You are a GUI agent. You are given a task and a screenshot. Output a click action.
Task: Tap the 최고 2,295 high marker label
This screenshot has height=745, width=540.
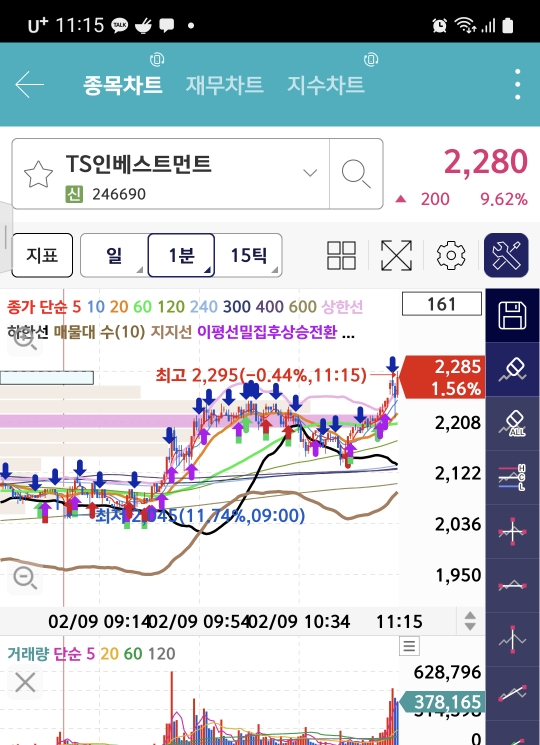(261, 375)
